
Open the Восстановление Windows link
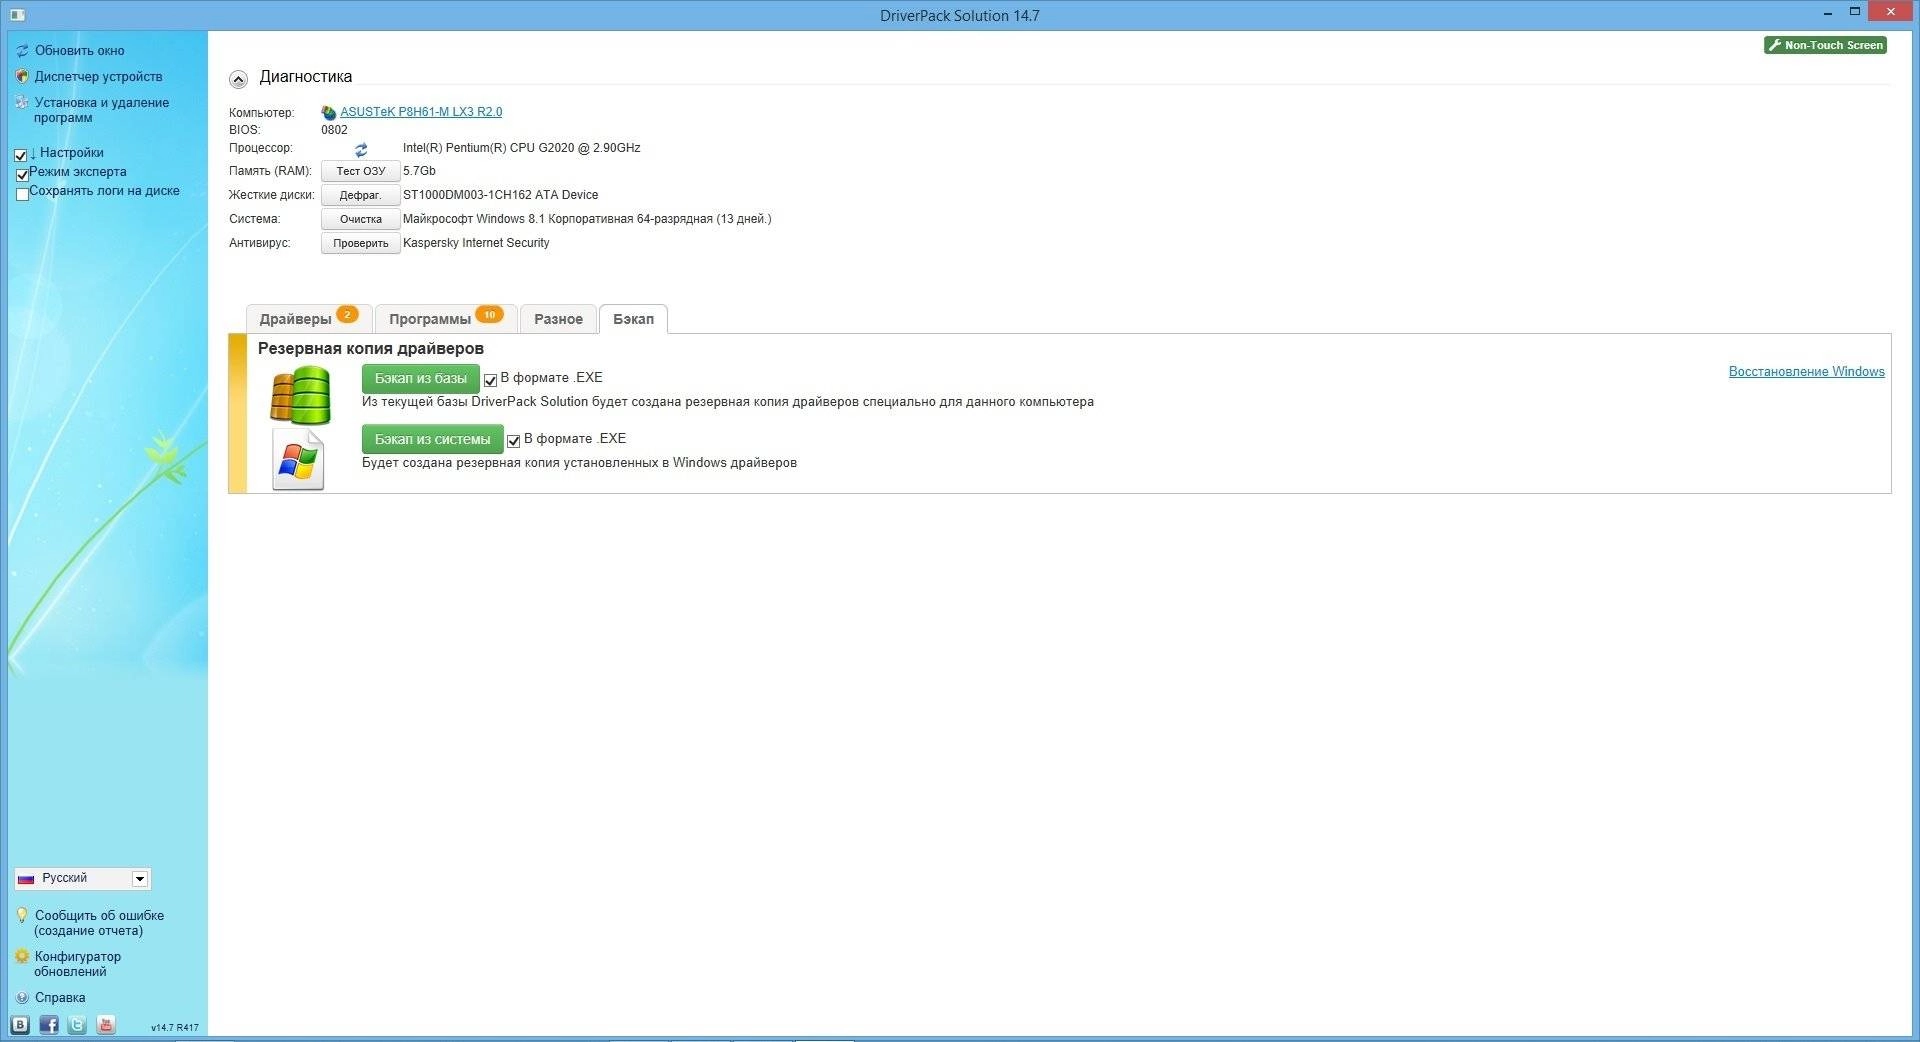click(x=1806, y=371)
